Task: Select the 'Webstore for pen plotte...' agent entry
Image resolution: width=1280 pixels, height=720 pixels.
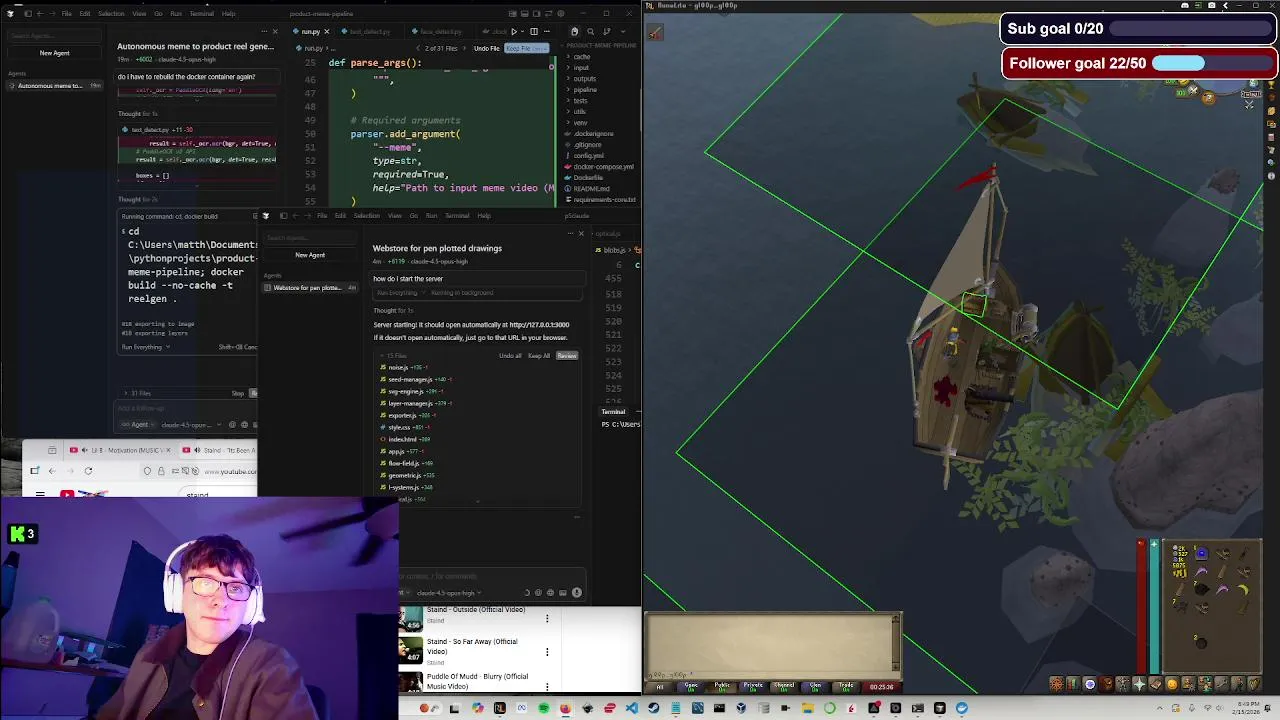Action: pos(309,288)
